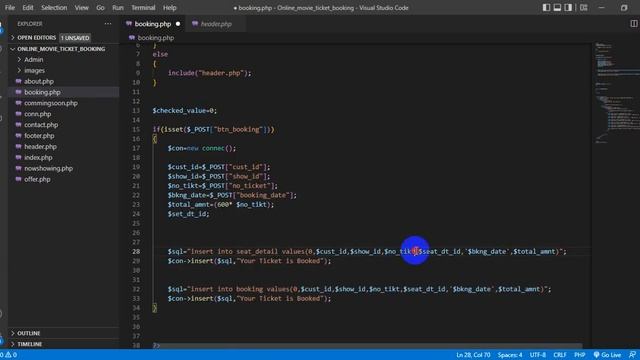Open about.php in the explorer
This screenshot has width=640, height=360.
pyautogui.click(x=39, y=81)
